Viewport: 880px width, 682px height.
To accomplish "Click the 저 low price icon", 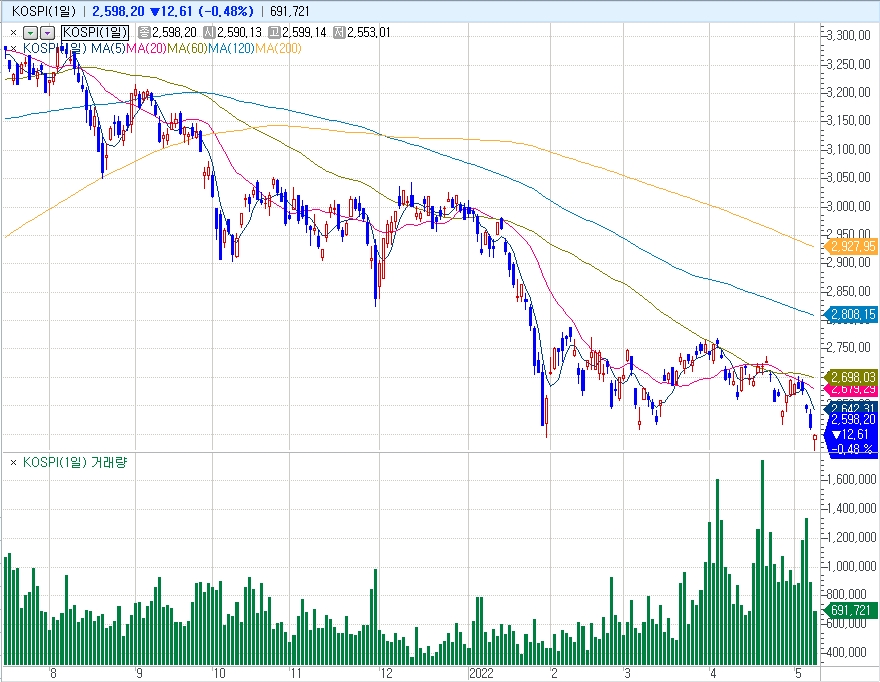I will coord(339,32).
